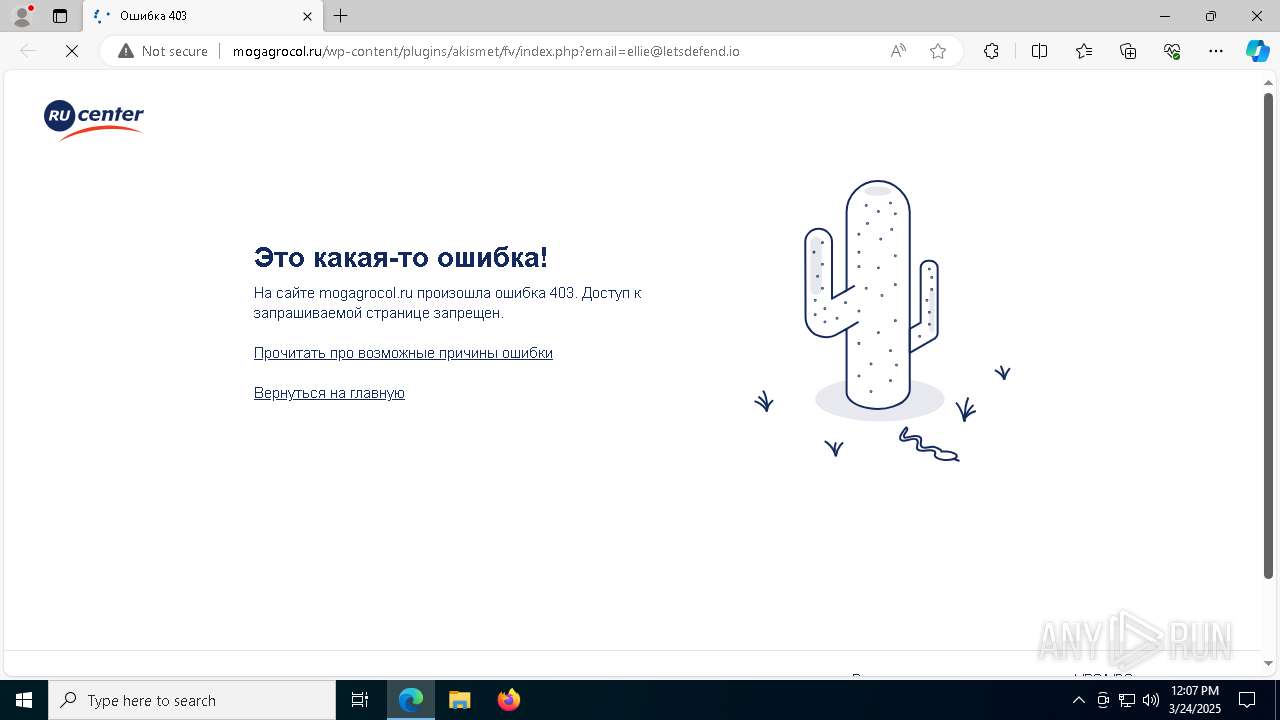Open the browser profile icon
The height and width of the screenshot is (720, 1280).
tap(22, 16)
